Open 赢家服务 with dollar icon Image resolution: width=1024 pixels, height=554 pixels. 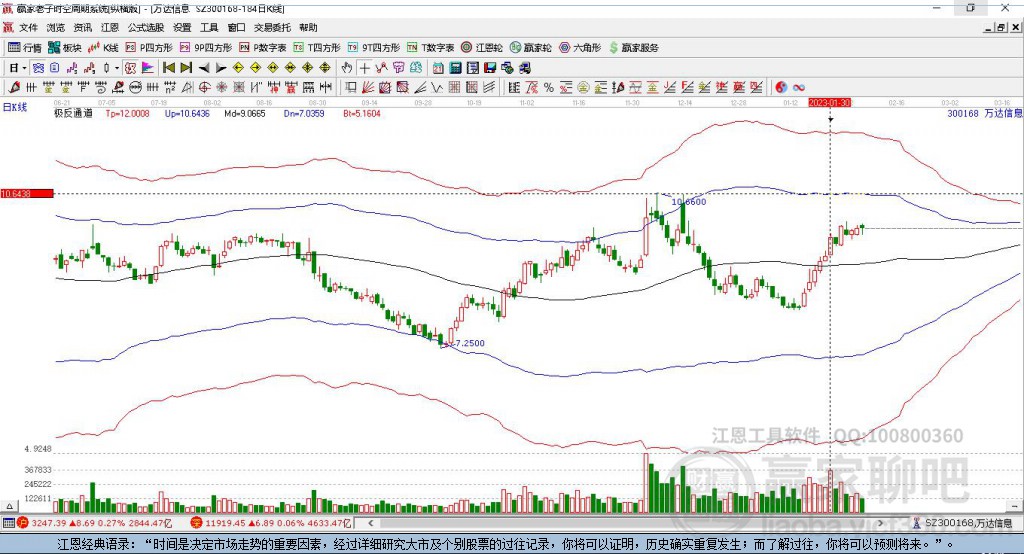point(633,48)
